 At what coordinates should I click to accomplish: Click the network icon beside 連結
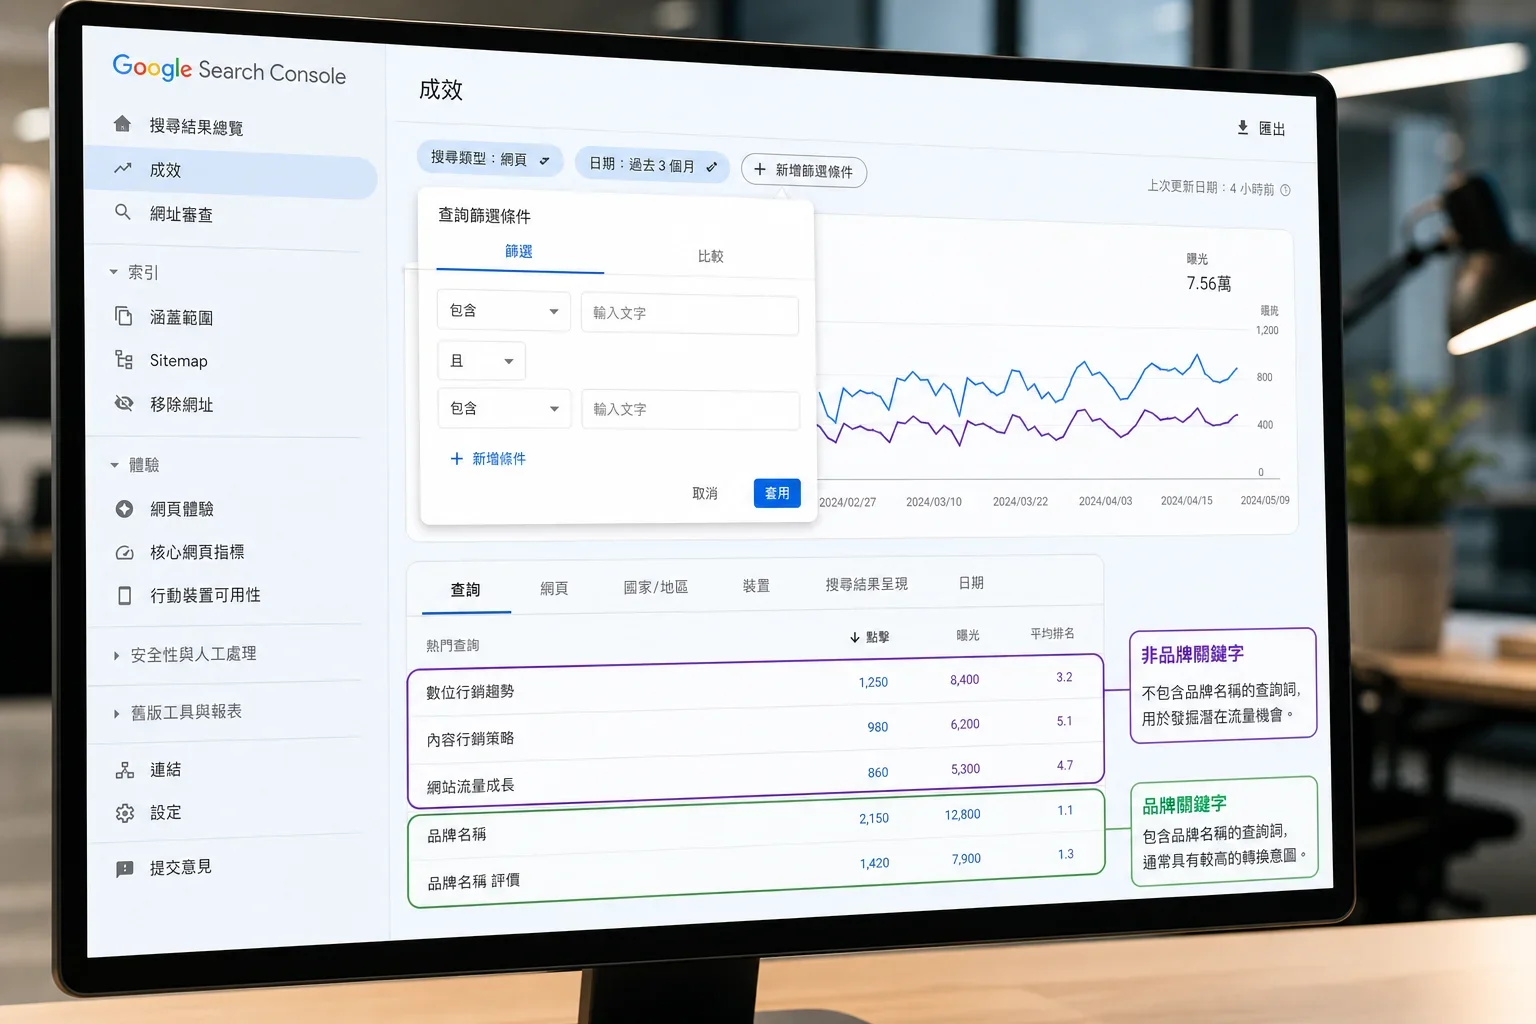click(x=125, y=769)
